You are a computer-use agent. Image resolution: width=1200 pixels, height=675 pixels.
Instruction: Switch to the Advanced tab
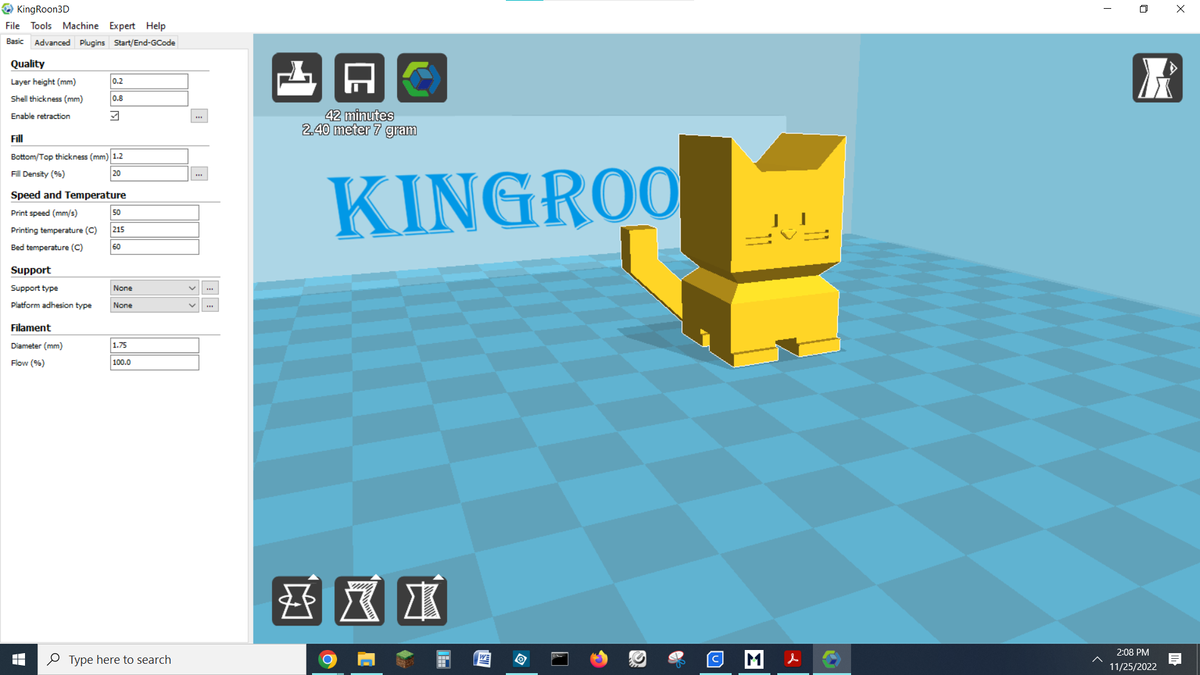[x=52, y=42]
